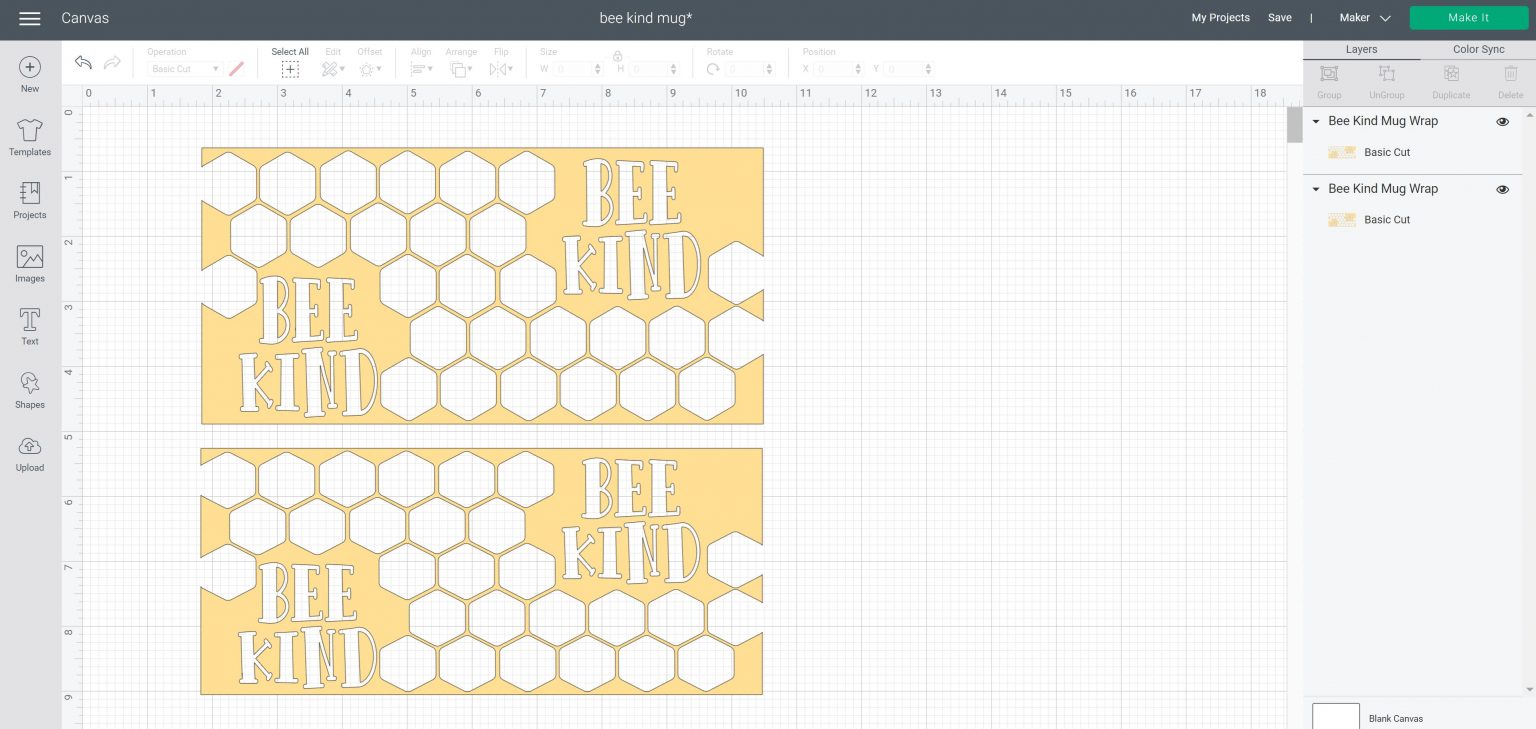The width and height of the screenshot is (1536, 729).
Task: Open the hamburger main menu
Action: [x=30, y=19]
